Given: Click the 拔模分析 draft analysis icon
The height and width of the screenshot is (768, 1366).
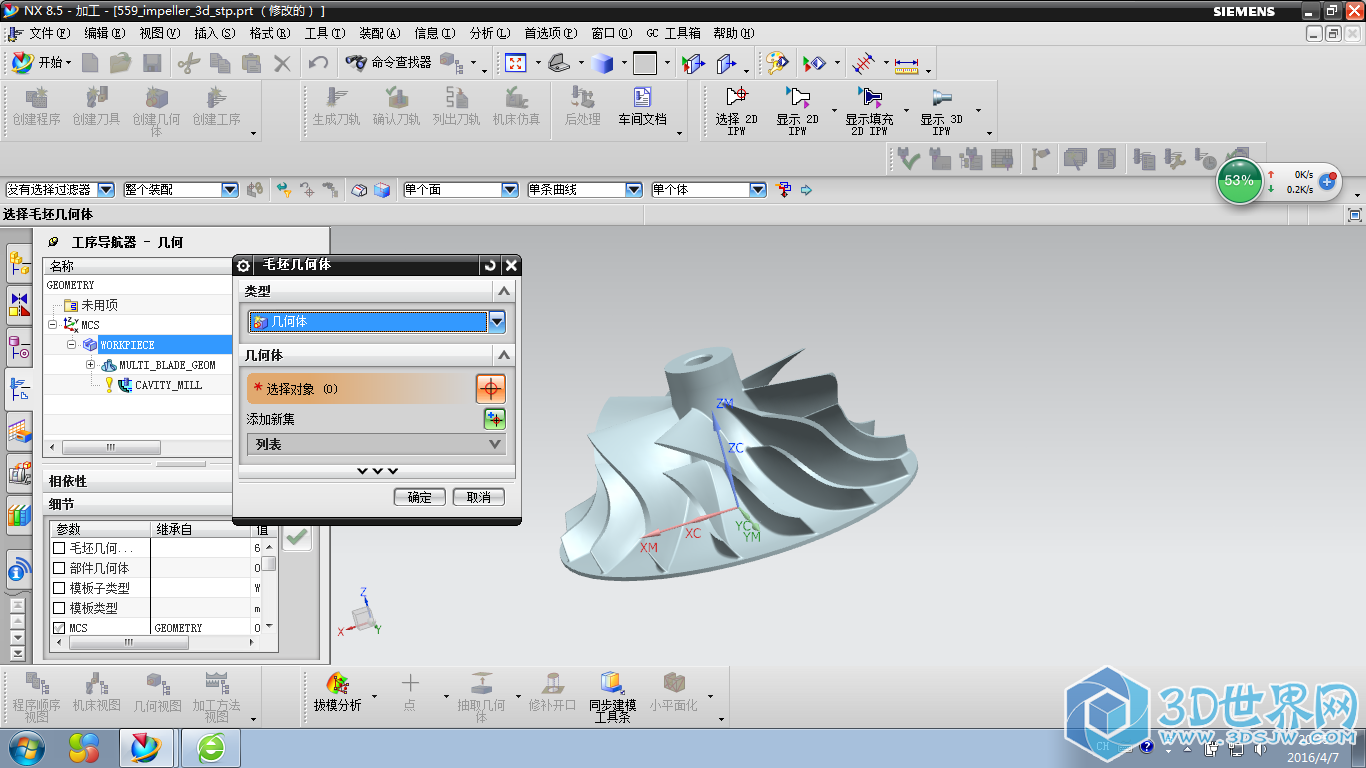Looking at the screenshot, I should [337, 693].
